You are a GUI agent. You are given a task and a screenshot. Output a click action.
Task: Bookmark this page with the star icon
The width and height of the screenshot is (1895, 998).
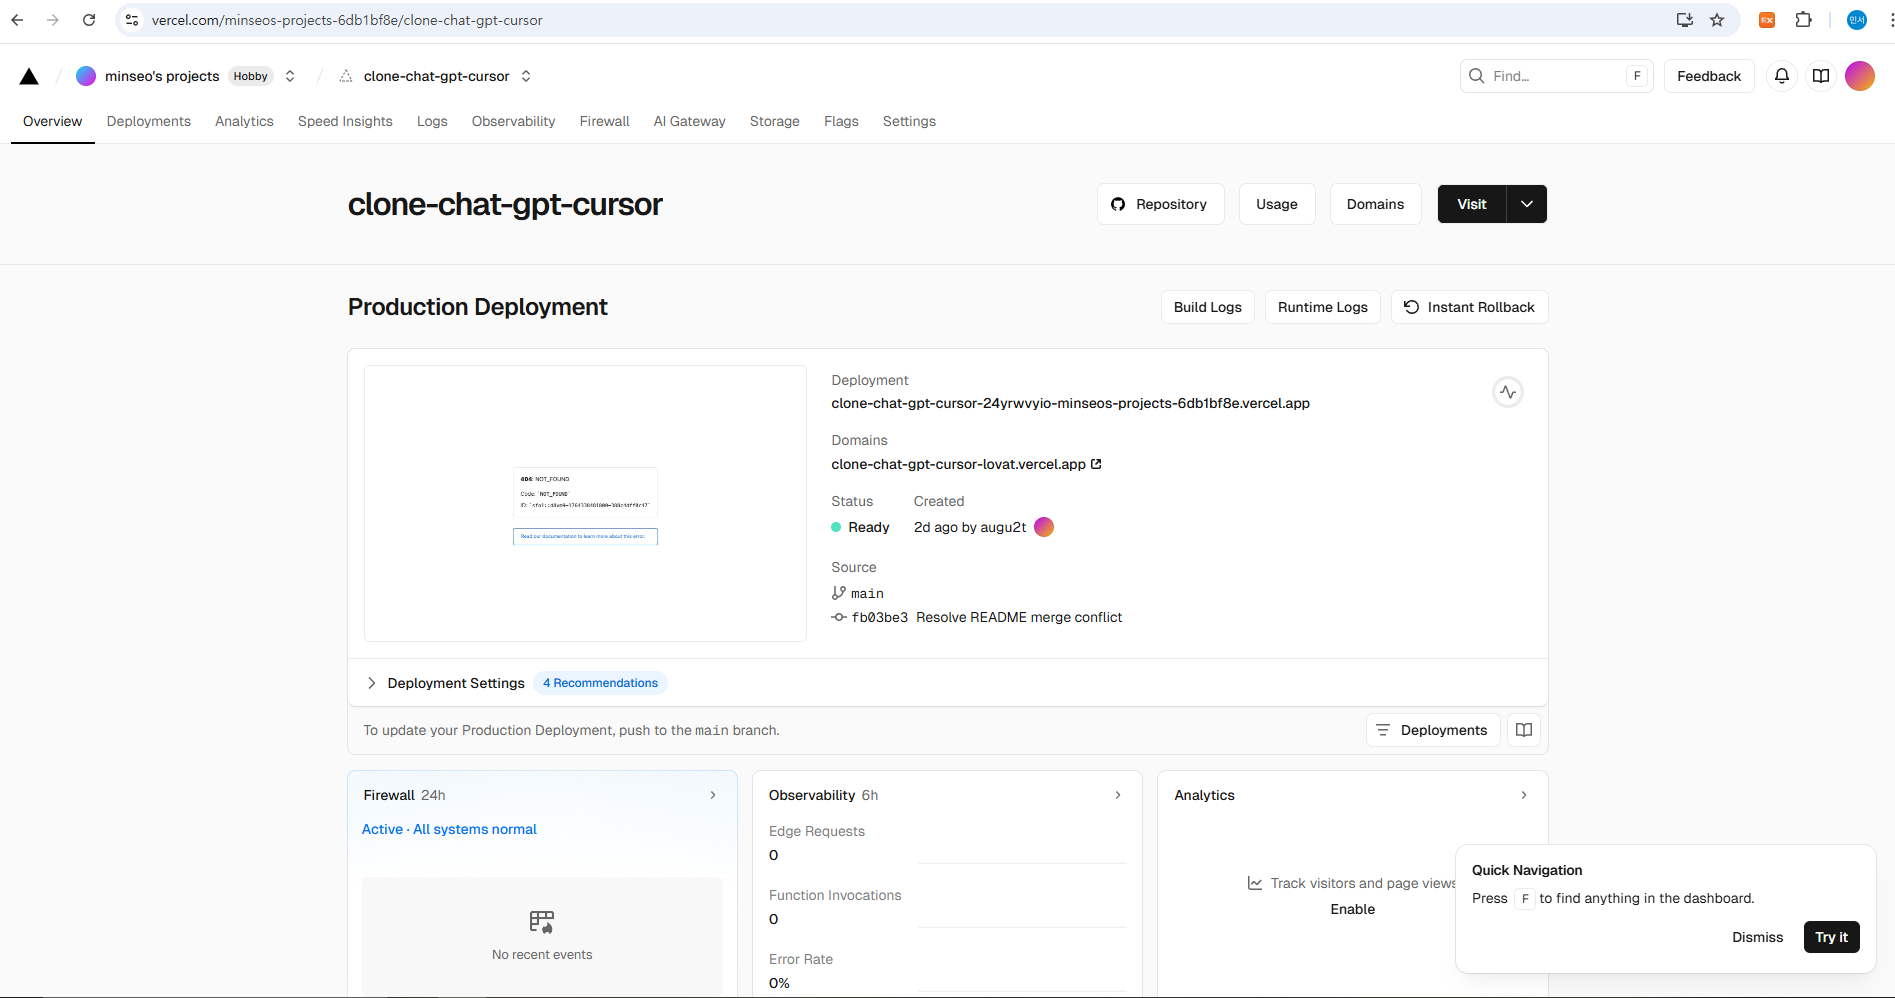(1717, 20)
